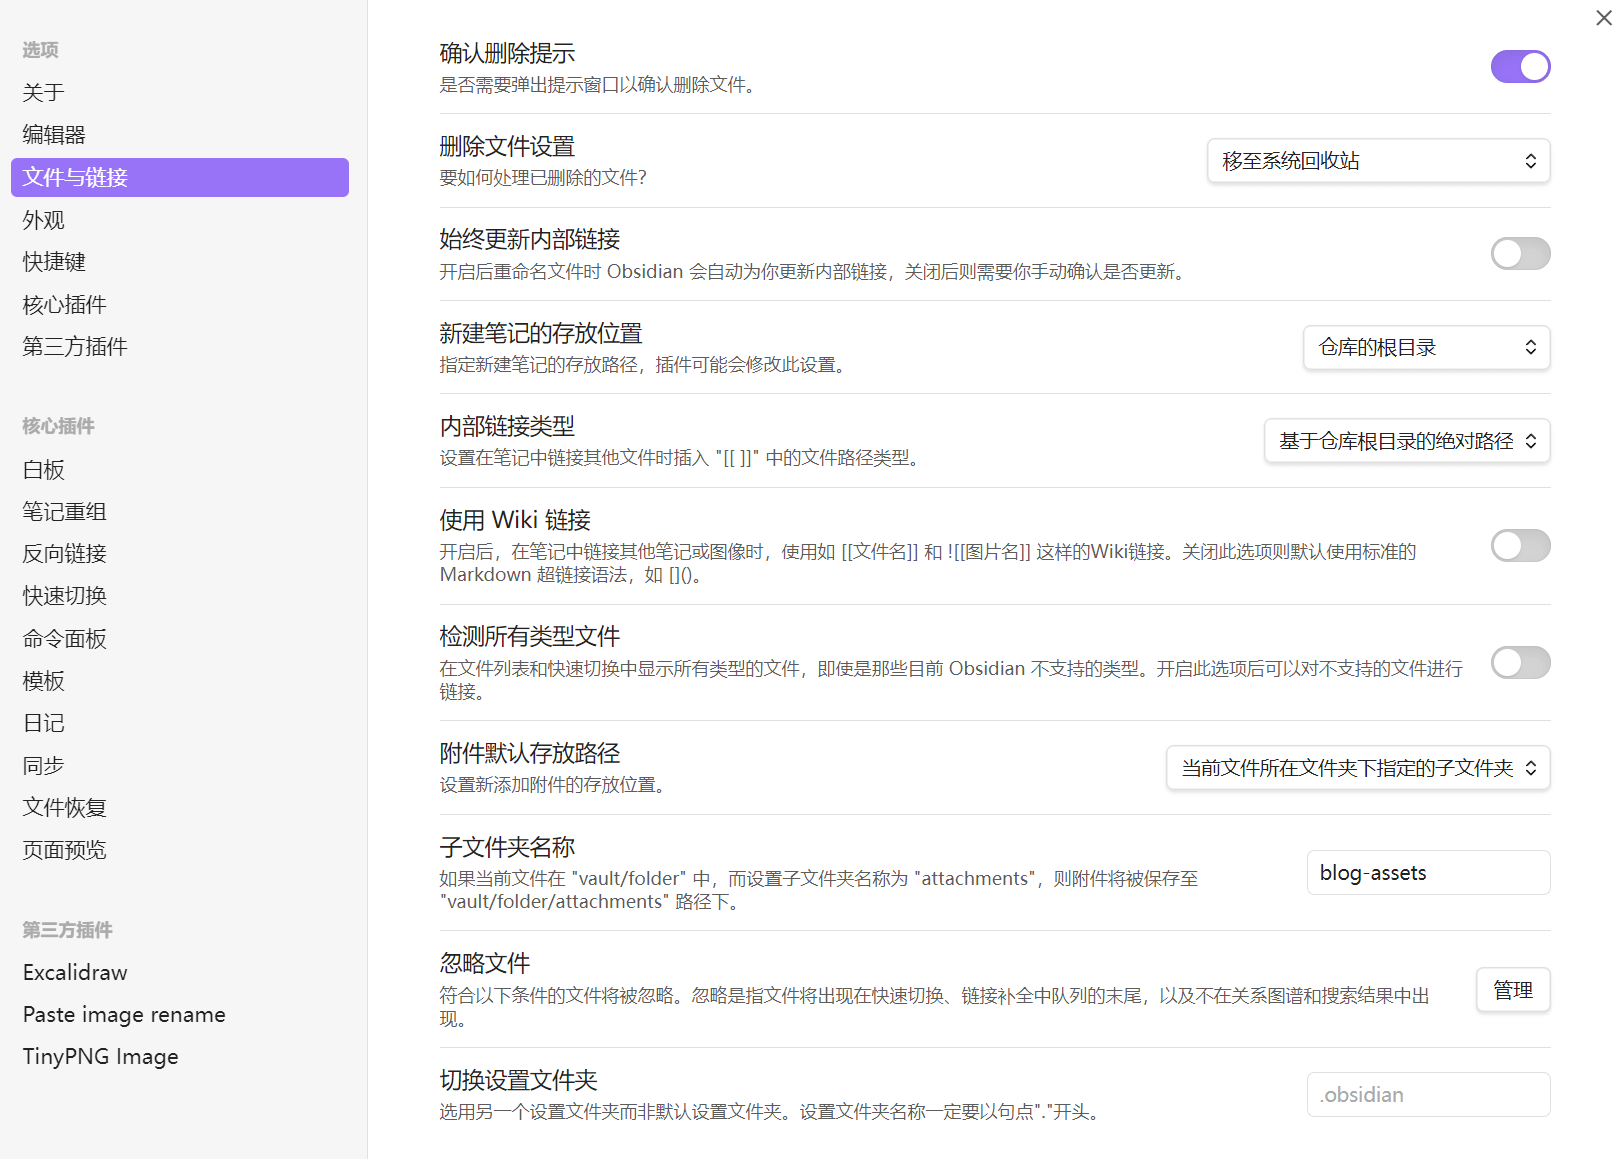The width and height of the screenshot is (1622, 1159).
Task: Open Paste image rename plugin settings
Action: click(x=124, y=1015)
